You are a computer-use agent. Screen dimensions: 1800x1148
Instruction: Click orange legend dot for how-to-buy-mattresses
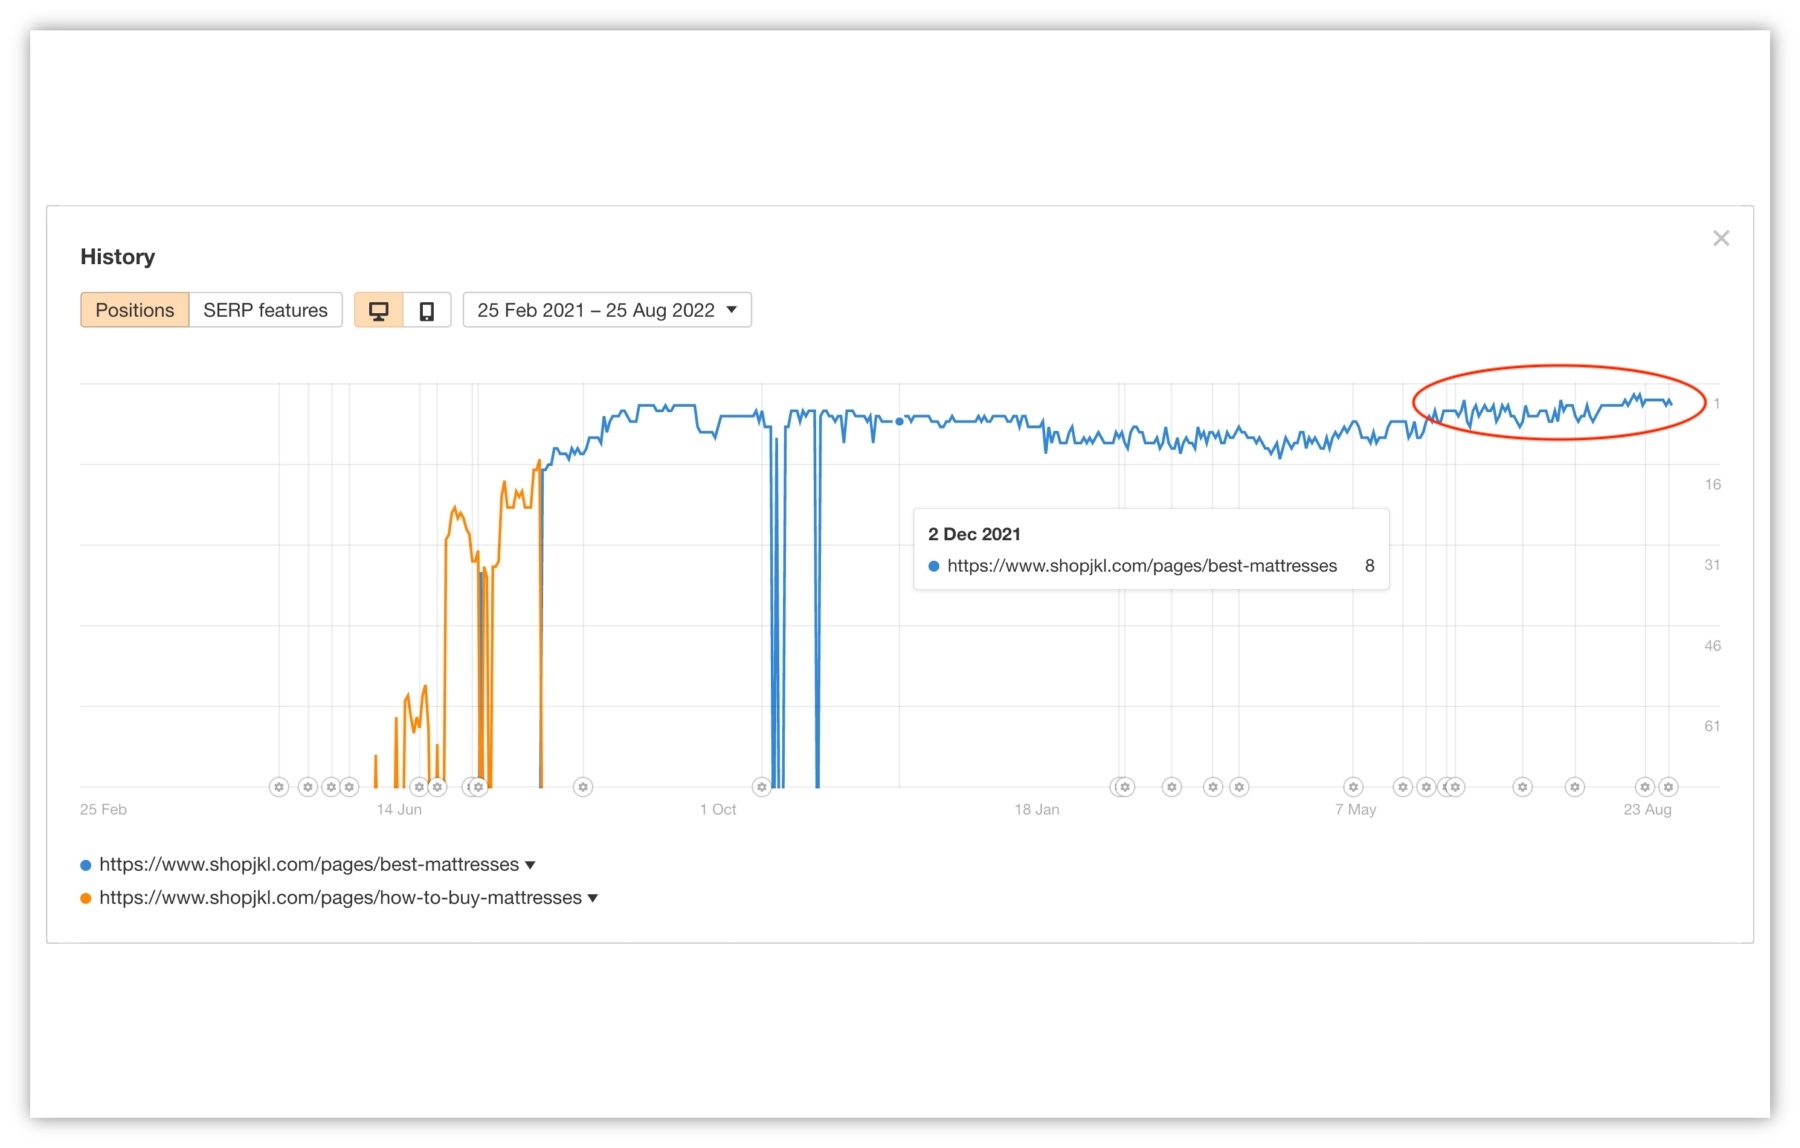pos(86,898)
